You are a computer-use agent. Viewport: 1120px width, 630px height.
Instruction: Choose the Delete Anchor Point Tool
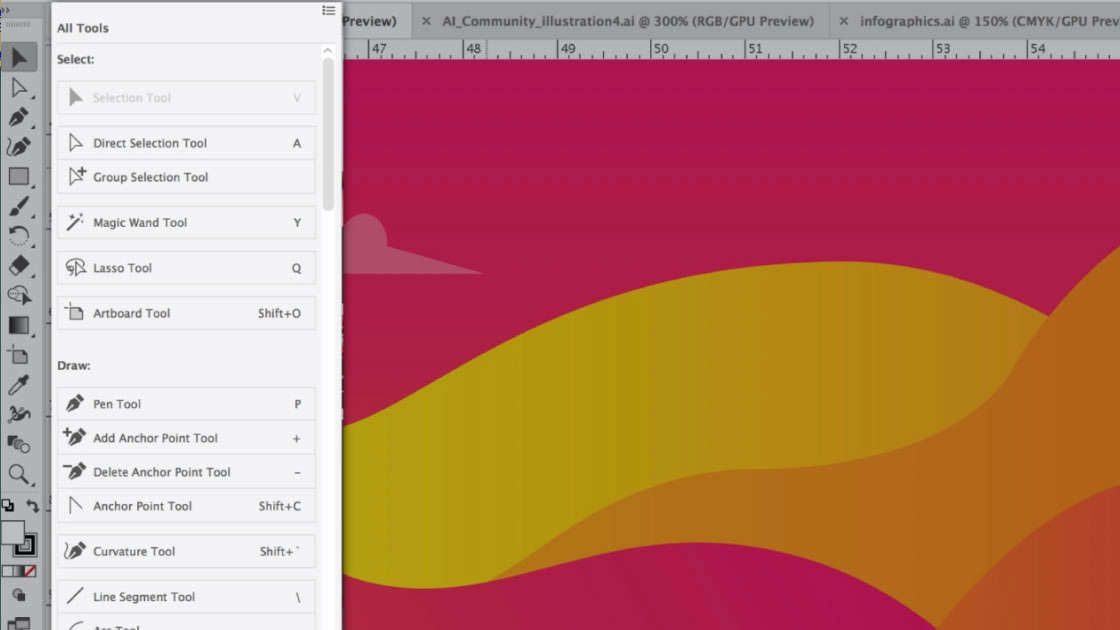tap(186, 471)
